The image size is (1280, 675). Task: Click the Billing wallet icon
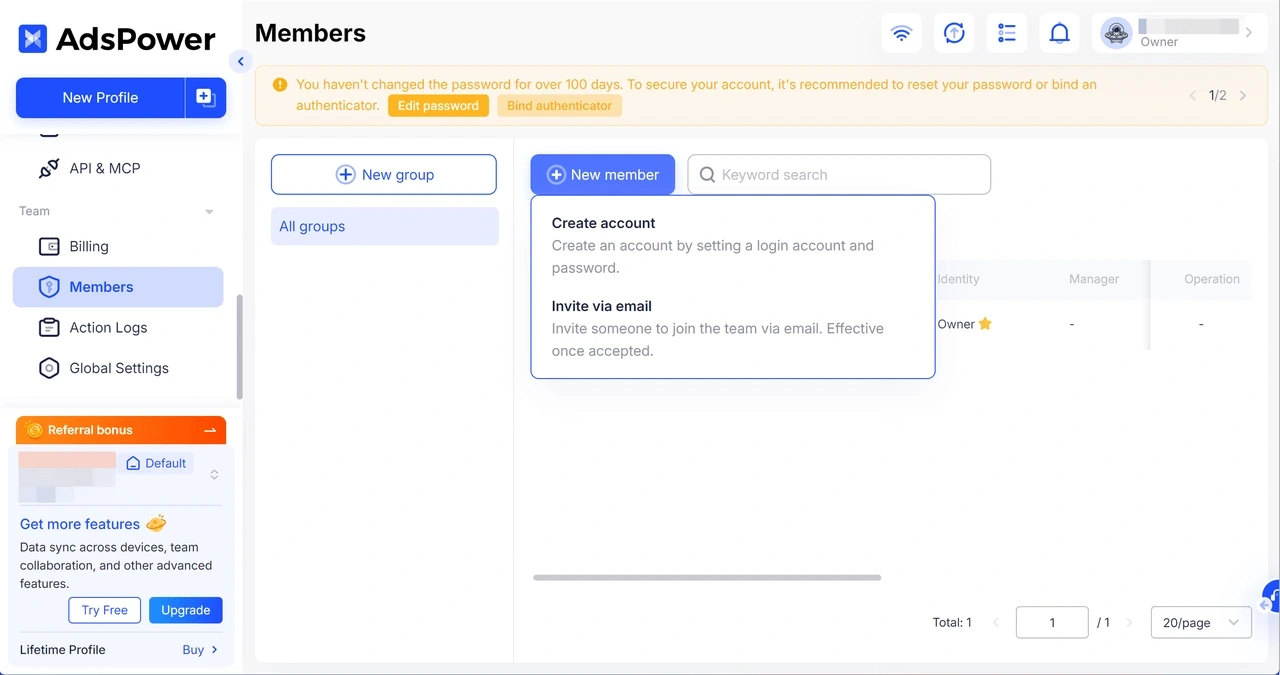tap(49, 247)
